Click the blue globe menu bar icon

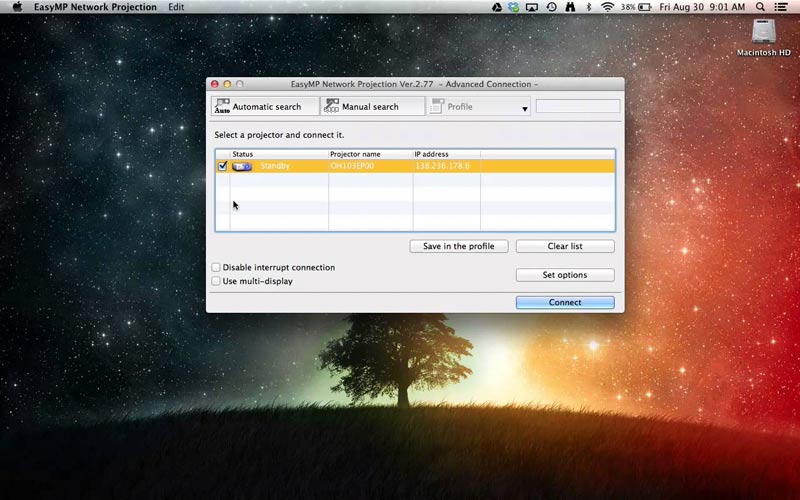(x=514, y=7)
